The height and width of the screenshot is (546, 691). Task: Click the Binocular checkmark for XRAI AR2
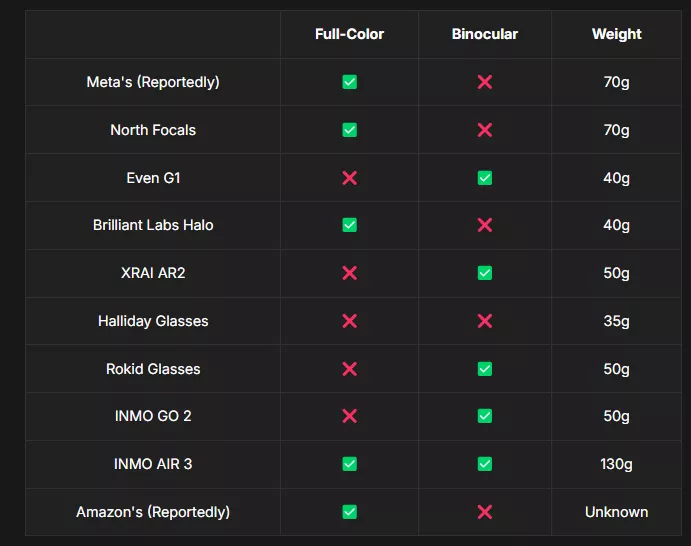click(485, 273)
